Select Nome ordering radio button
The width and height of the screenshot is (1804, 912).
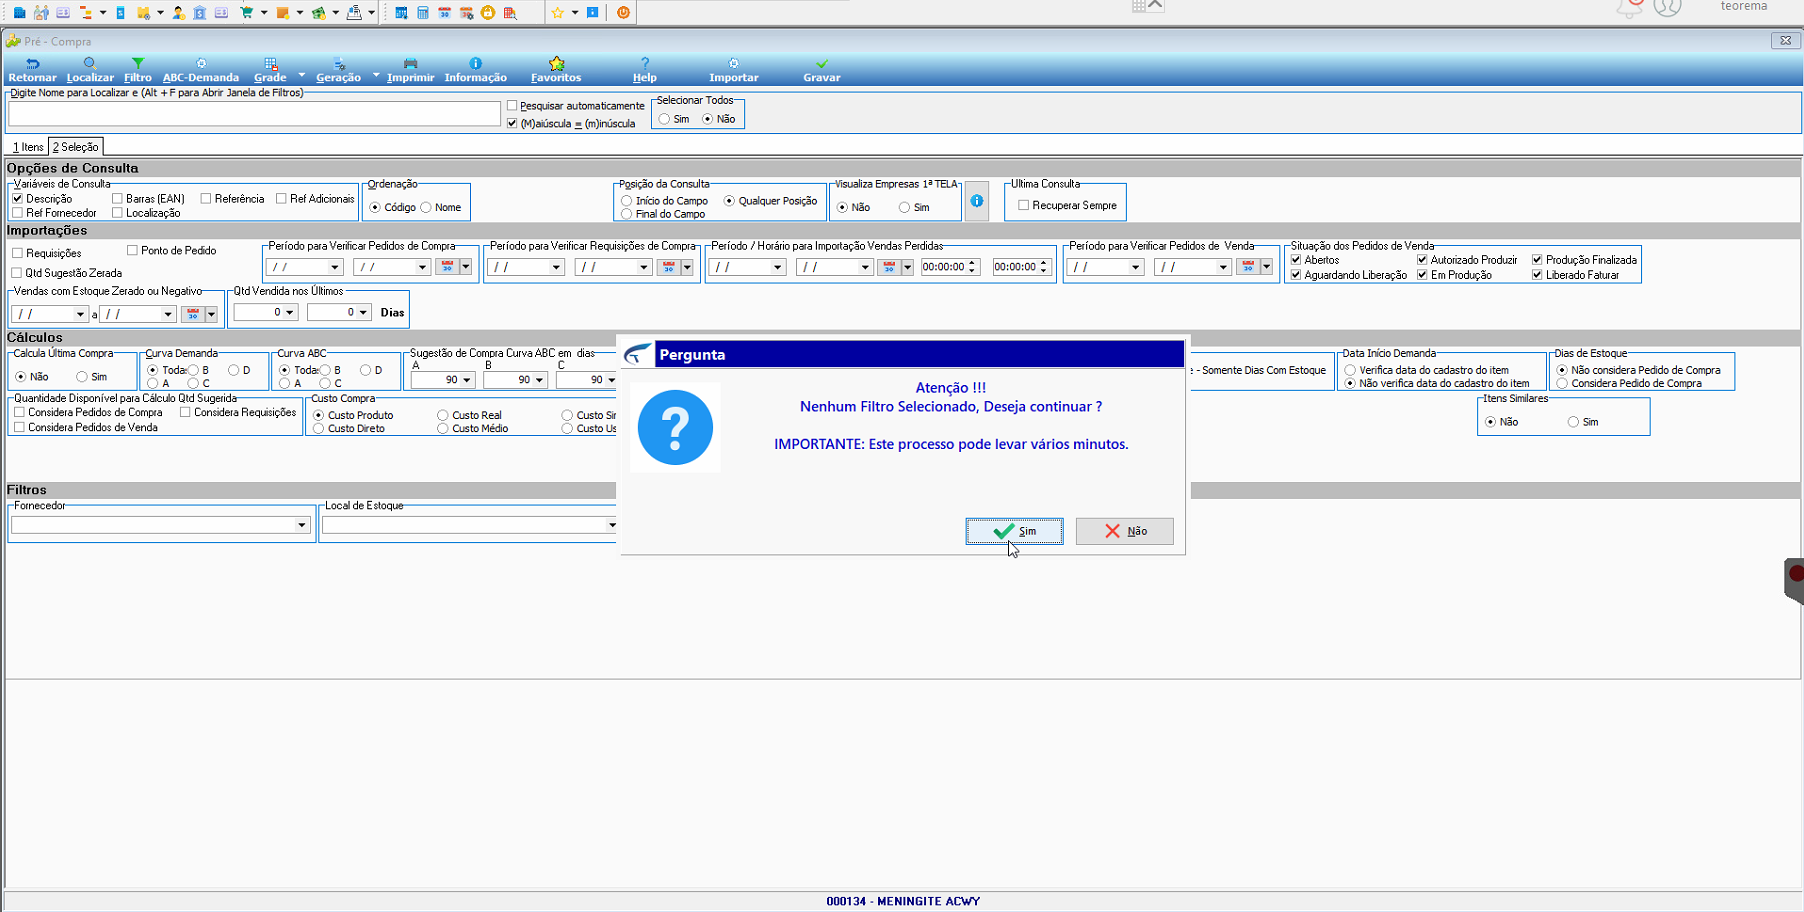tap(426, 207)
